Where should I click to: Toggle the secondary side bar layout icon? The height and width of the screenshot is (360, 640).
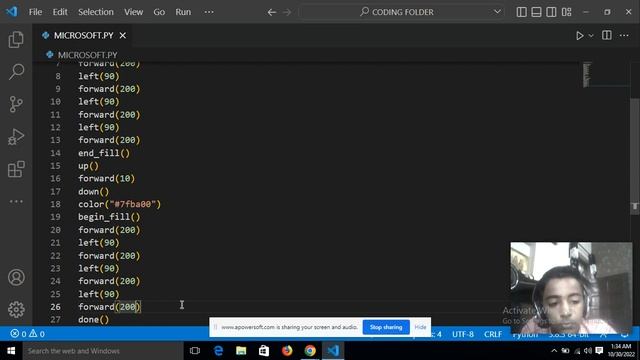tap(551, 12)
